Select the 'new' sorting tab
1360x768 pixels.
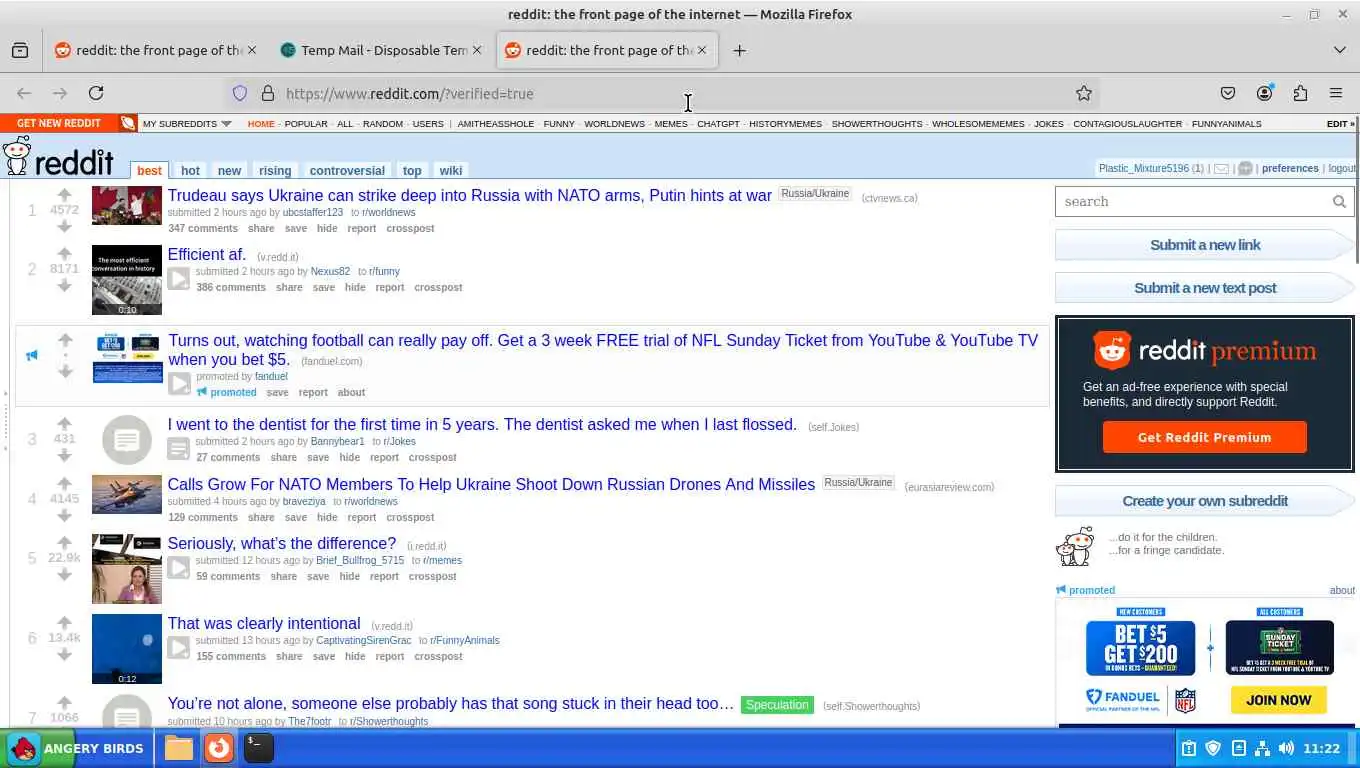pos(229,170)
